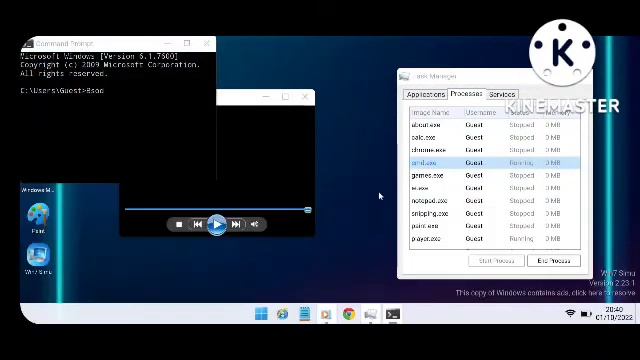Mute the media player volume

pos(255,224)
